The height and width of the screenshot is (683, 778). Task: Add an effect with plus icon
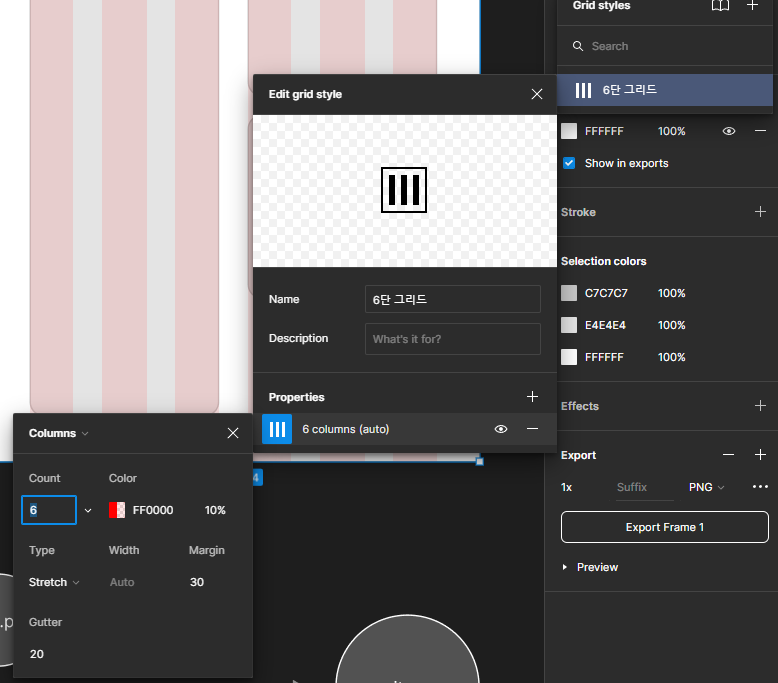760,406
